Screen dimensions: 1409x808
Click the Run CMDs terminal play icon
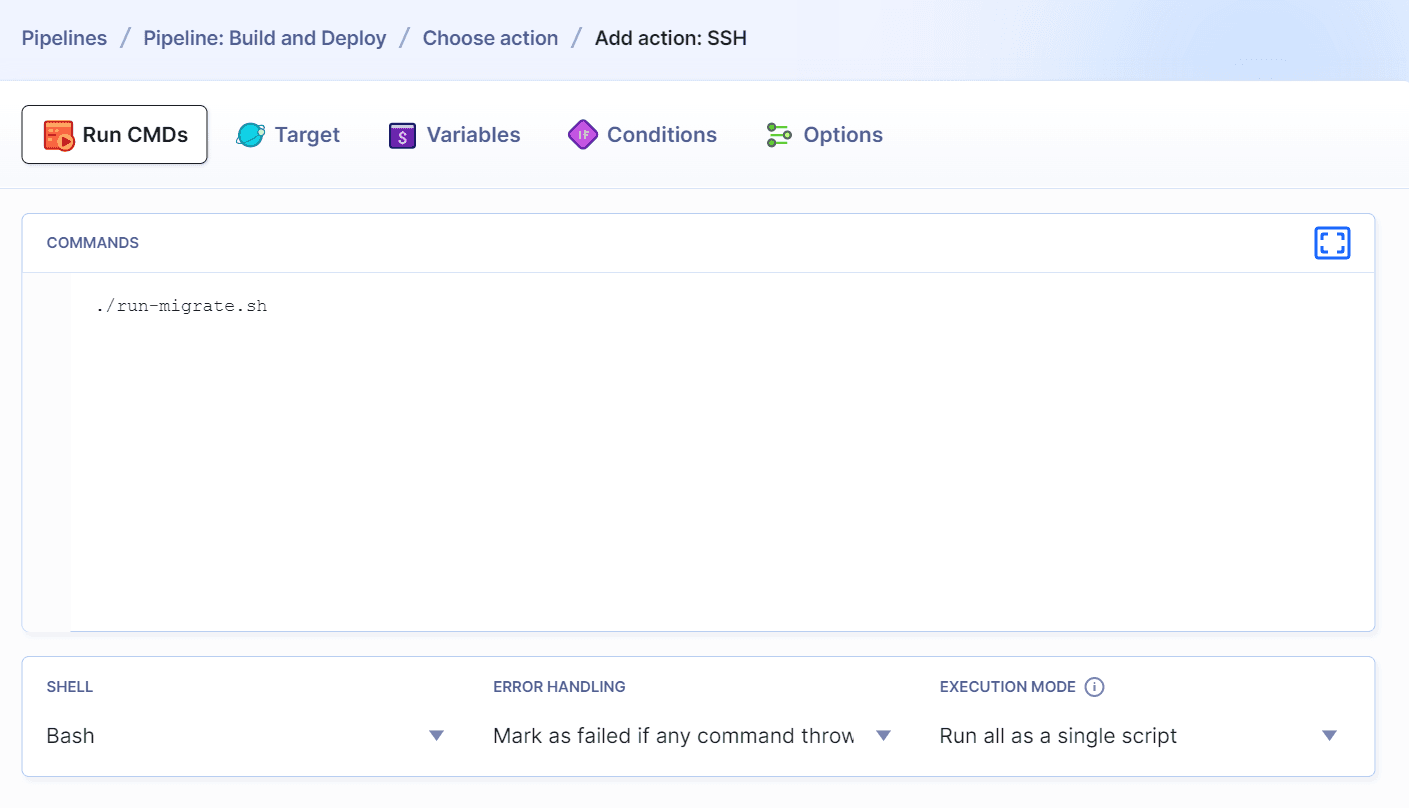(59, 135)
